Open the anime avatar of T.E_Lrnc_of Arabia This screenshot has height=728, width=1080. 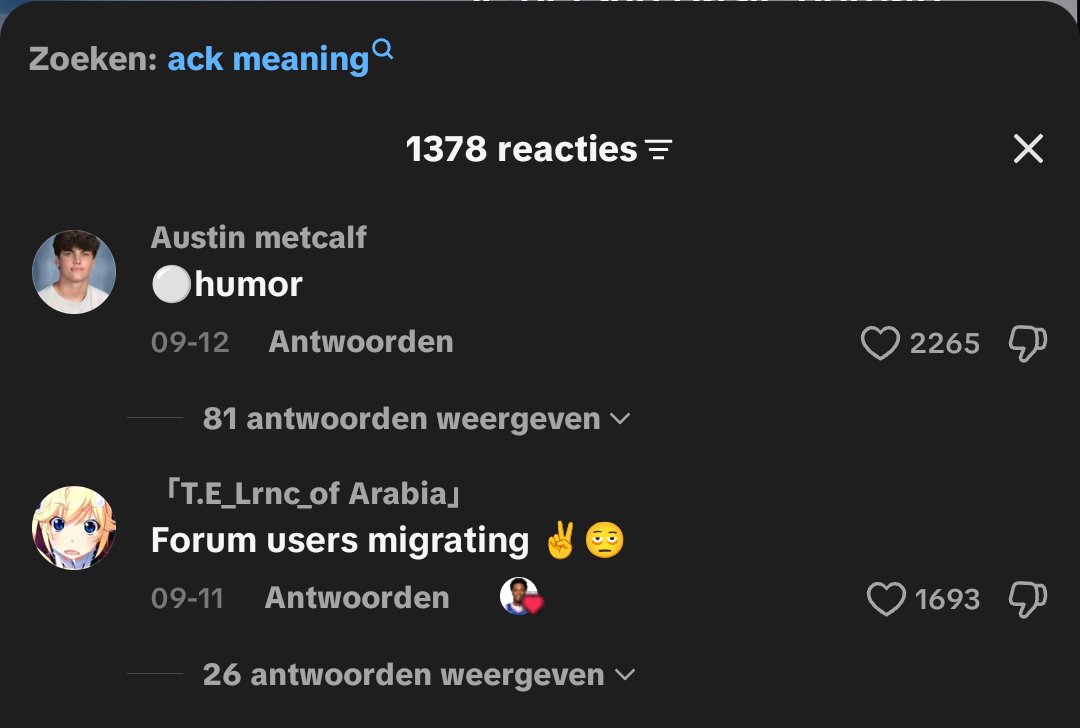click(x=74, y=528)
